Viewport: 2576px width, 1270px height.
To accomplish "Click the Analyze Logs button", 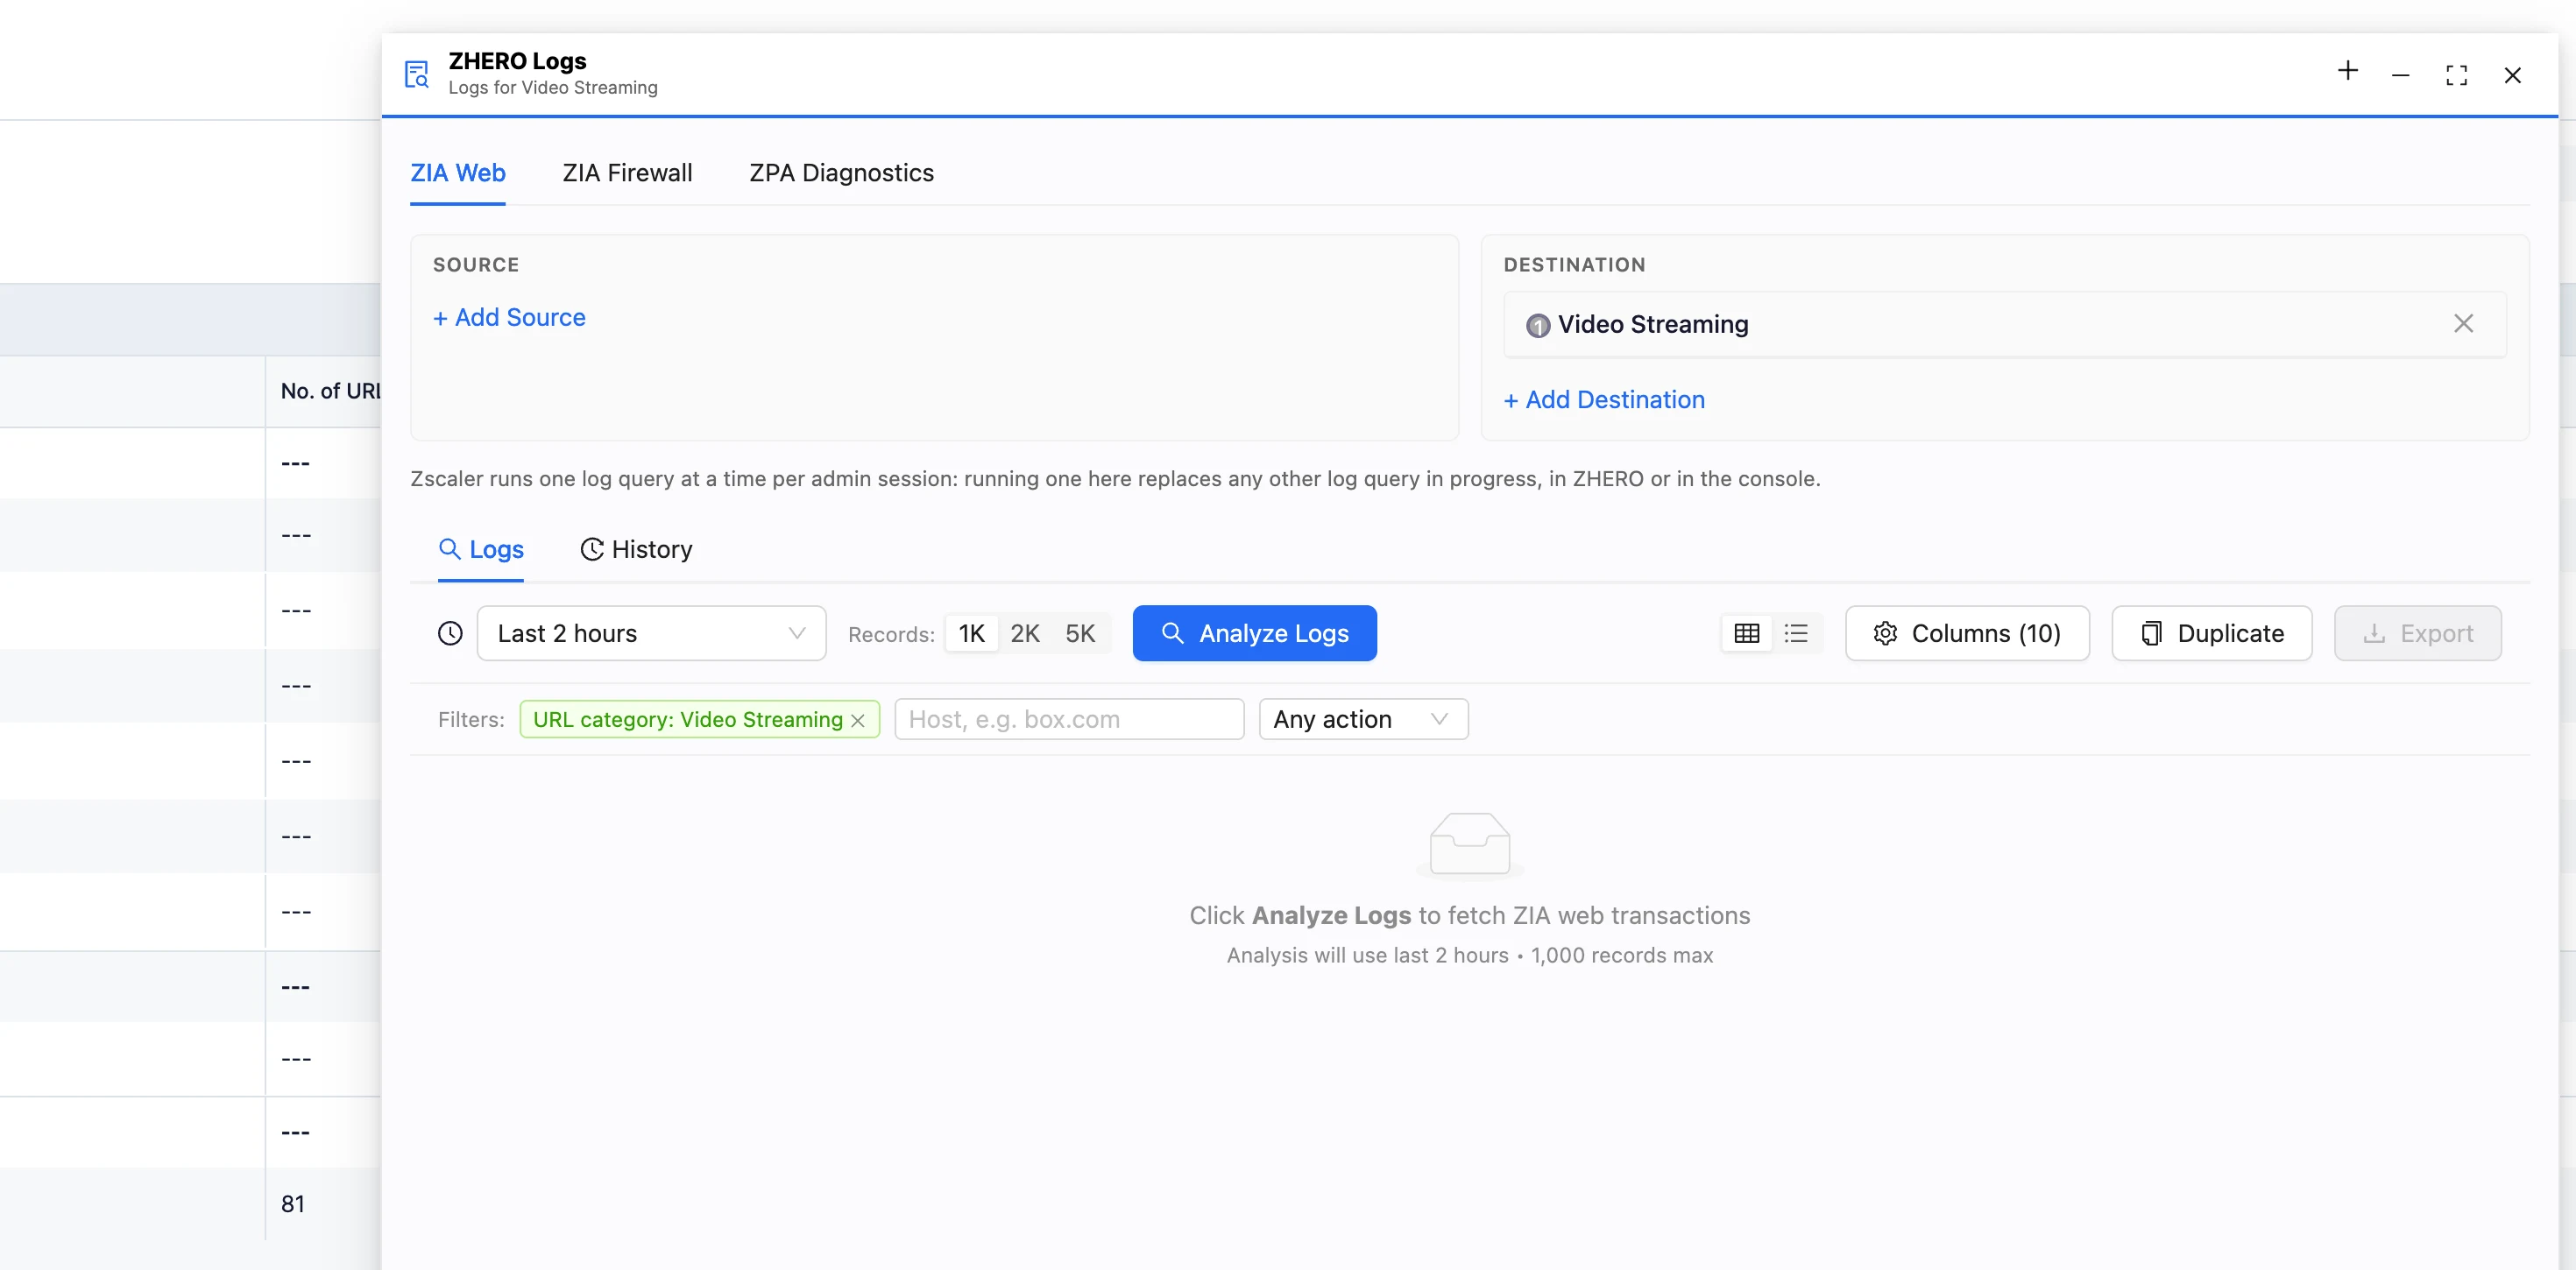I will coord(1254,633).
